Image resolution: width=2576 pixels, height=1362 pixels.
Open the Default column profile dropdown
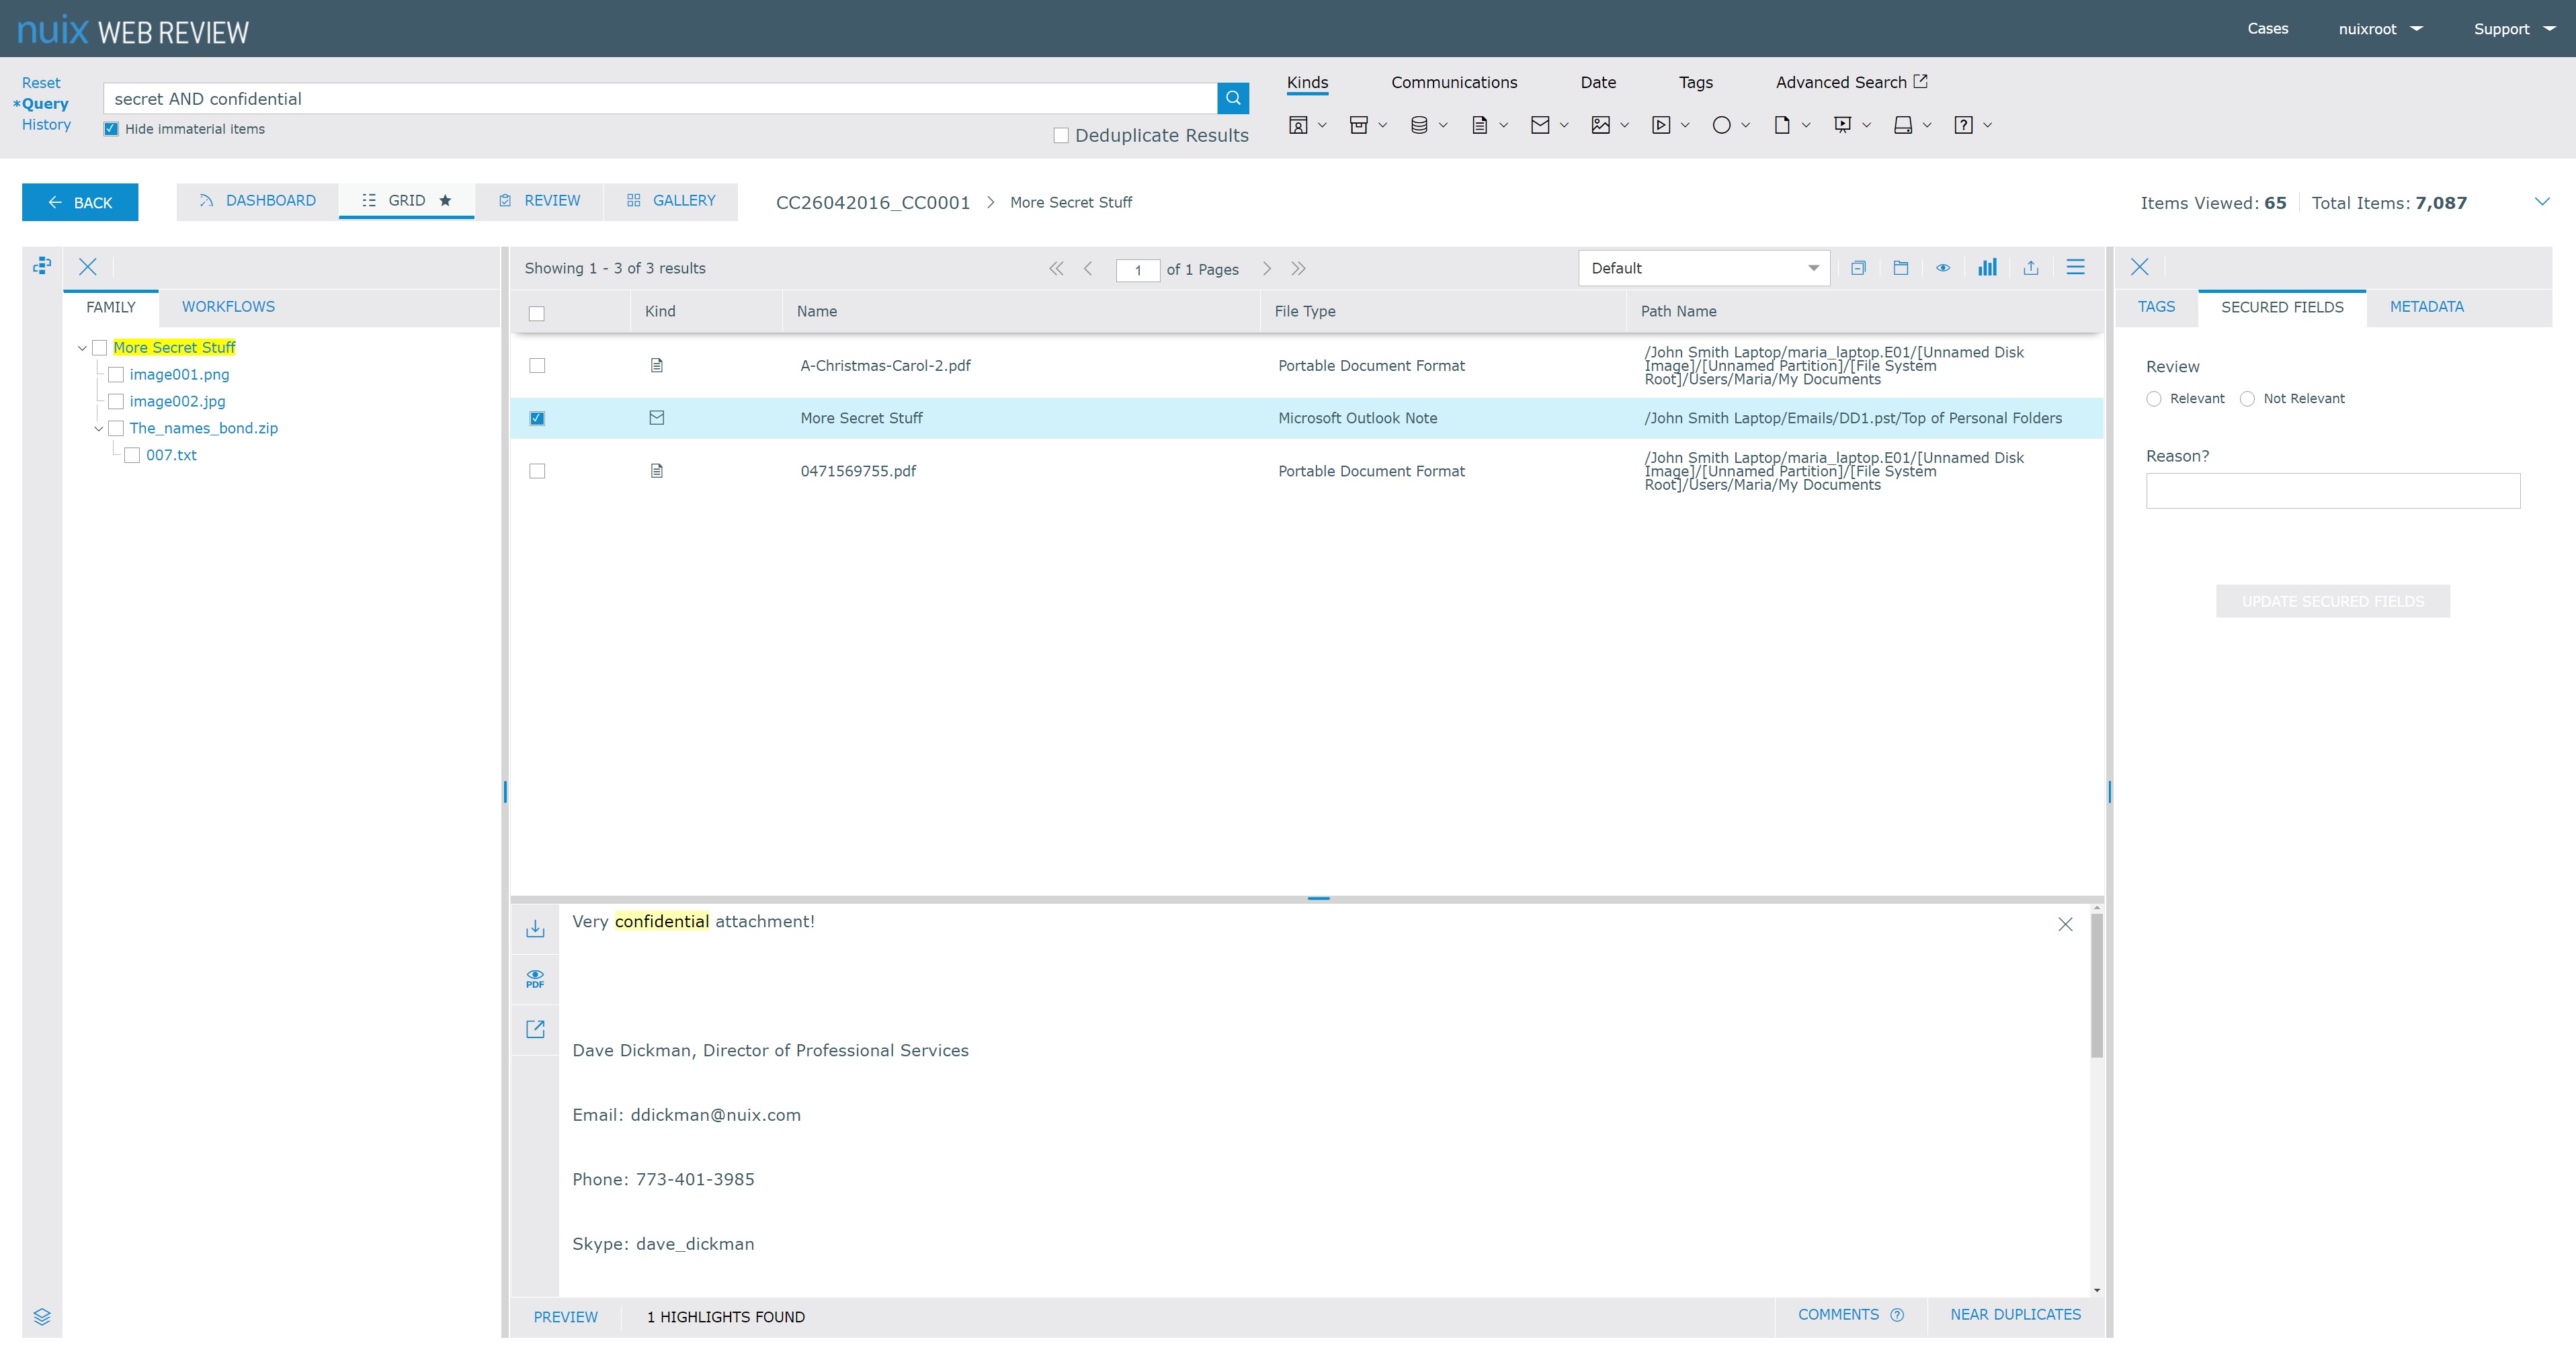pyautogui.click(x=1704, y=268)
